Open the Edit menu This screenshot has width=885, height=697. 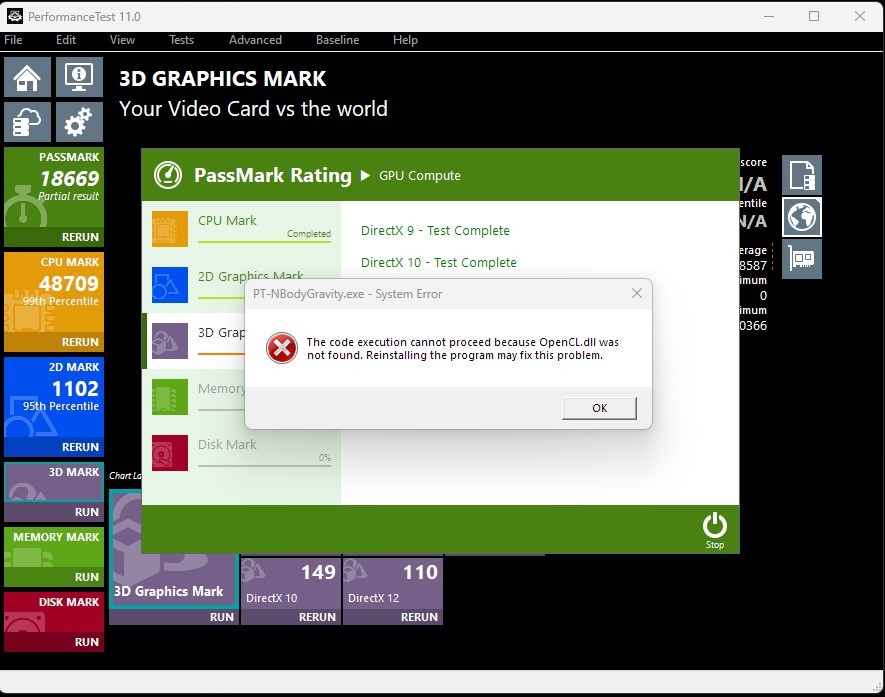tap(65, 40)
